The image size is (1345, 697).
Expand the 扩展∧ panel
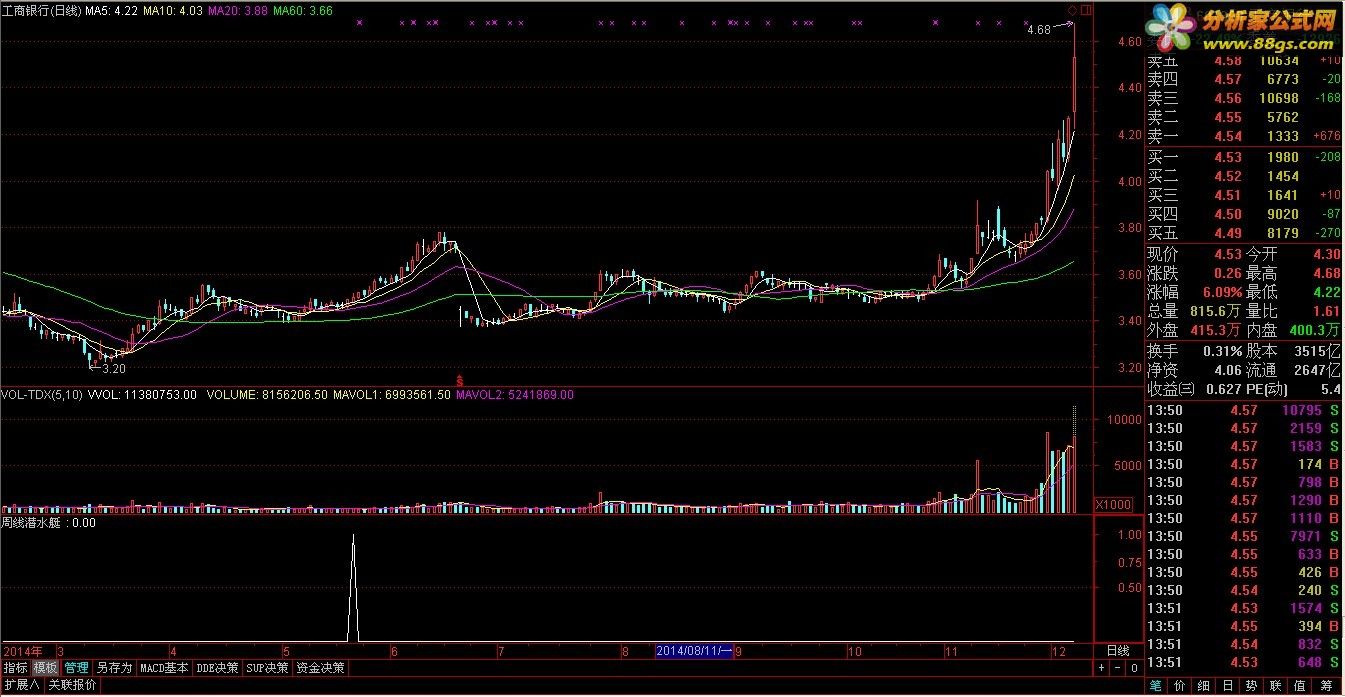pos(21,685)
